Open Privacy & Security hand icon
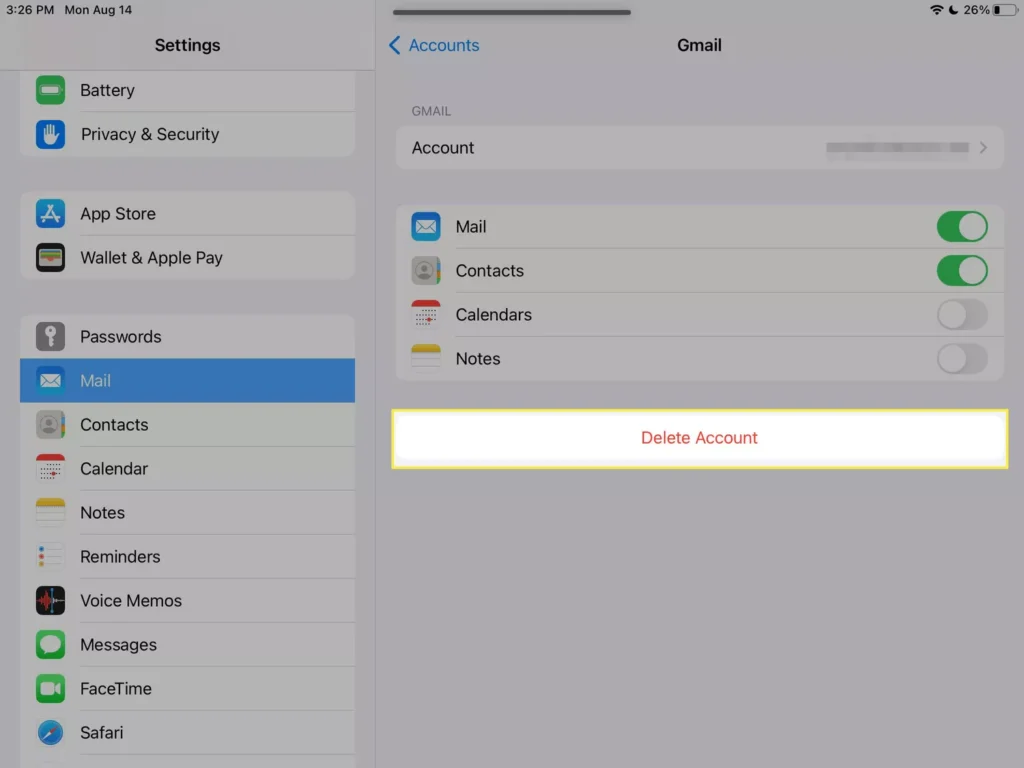 [x=50, y=134]
